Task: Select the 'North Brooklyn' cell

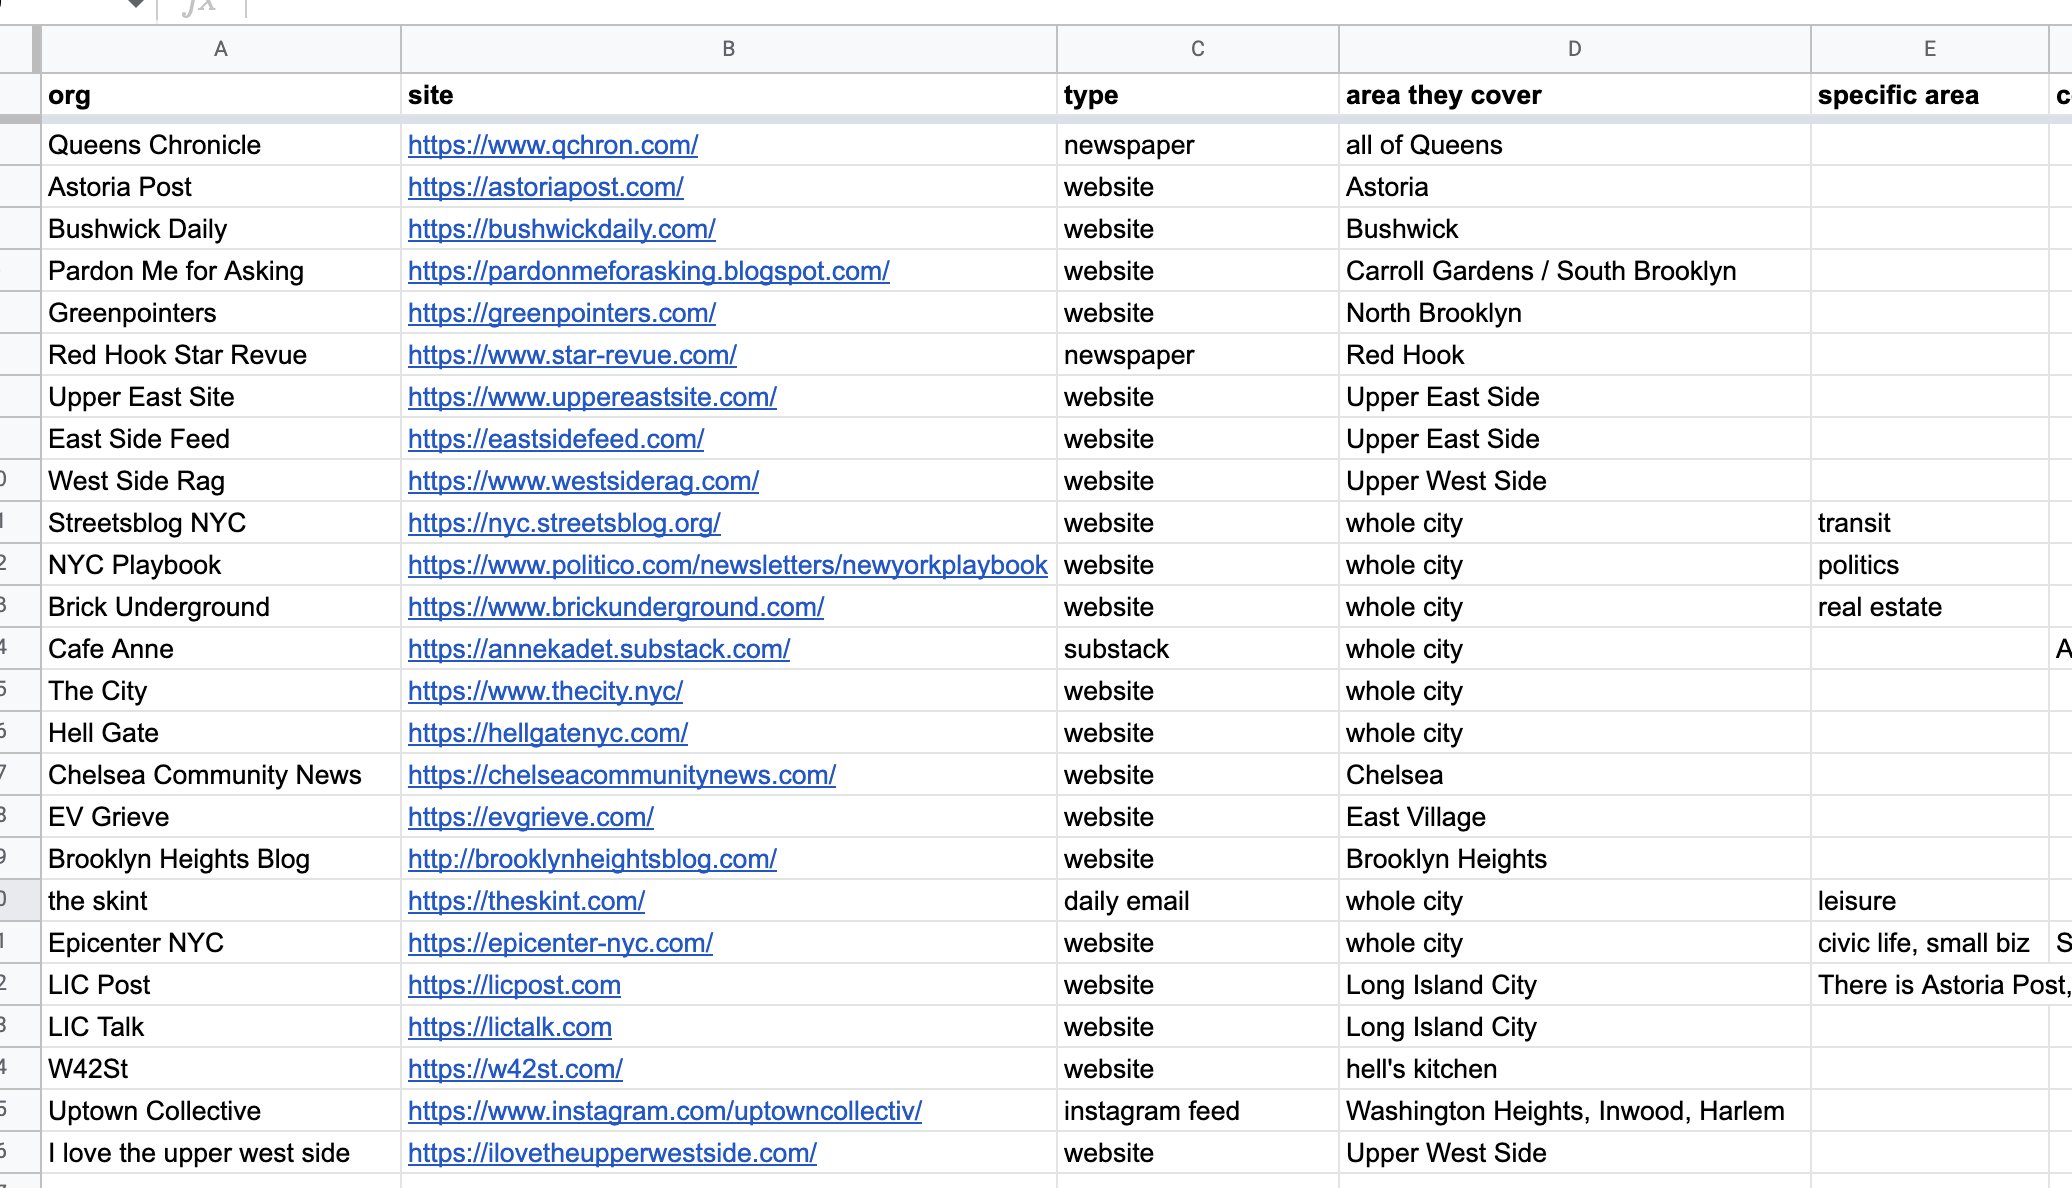Action: coord(1575,313)
